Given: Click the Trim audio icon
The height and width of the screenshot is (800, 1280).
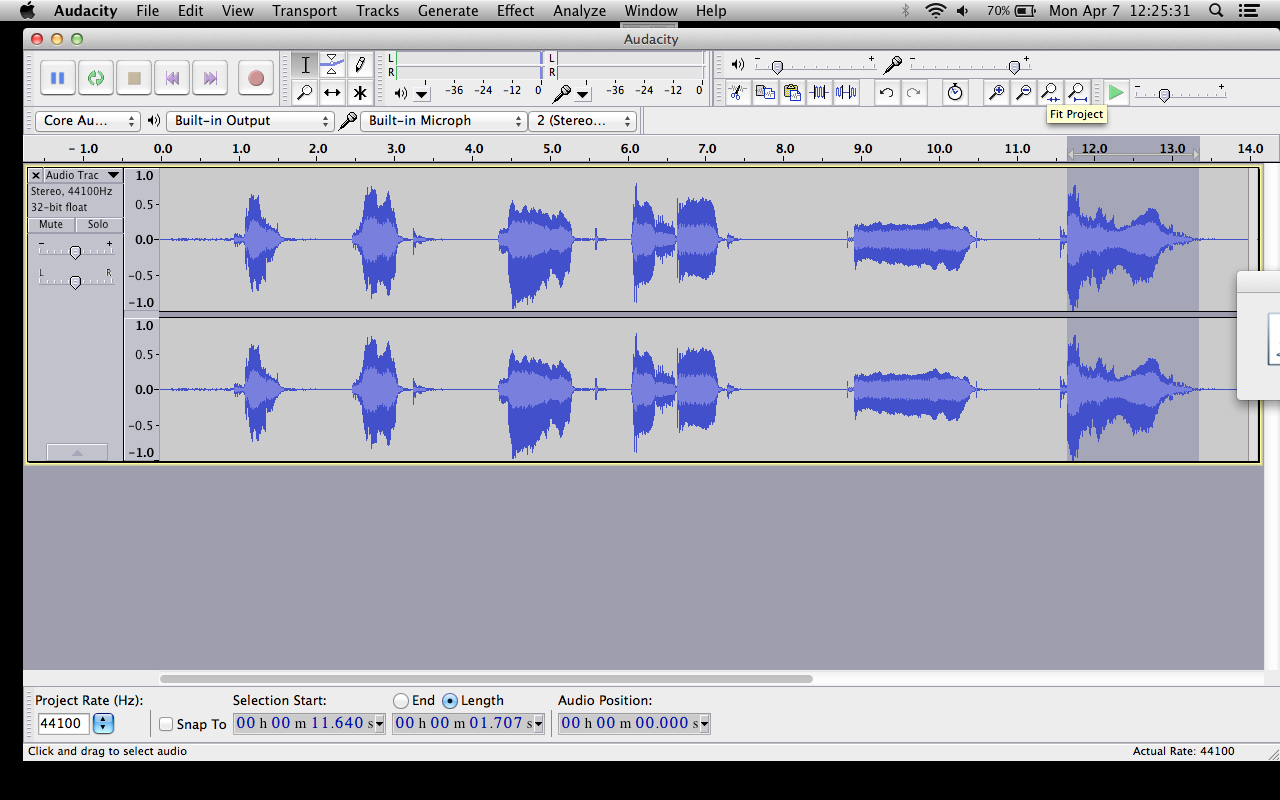Looking at the screenshot, I should [819, 92].
